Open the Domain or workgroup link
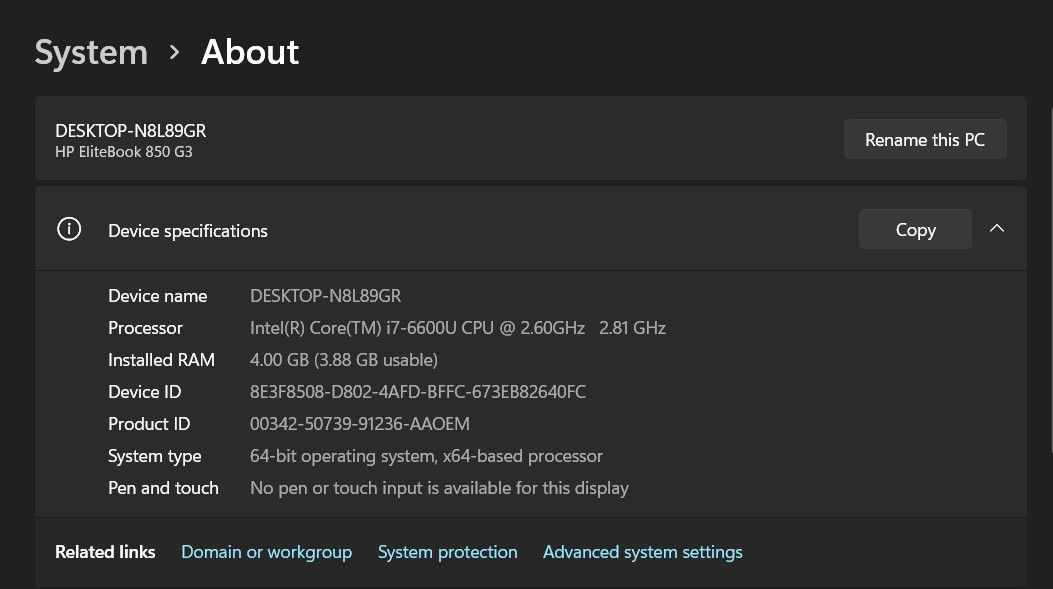 pyautogui.click(x=266, y=552)
